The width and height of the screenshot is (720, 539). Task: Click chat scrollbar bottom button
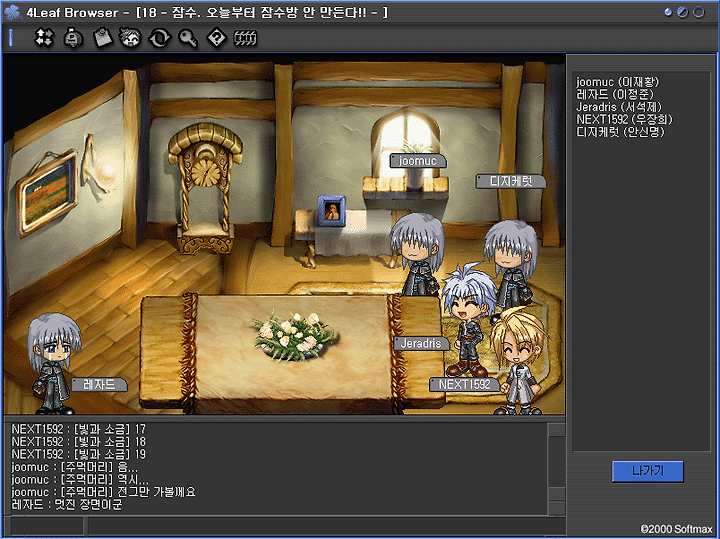(557, 508)
